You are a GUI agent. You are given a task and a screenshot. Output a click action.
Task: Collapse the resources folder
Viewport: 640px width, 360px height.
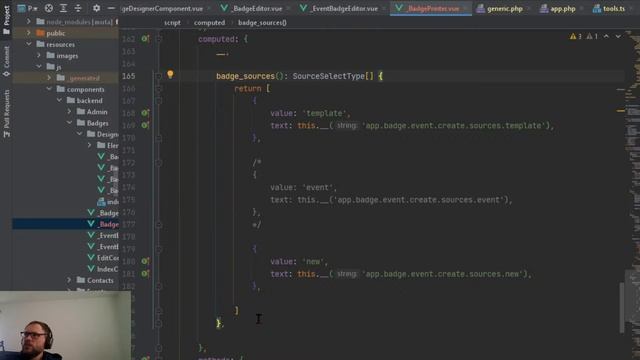pos(29,44)
